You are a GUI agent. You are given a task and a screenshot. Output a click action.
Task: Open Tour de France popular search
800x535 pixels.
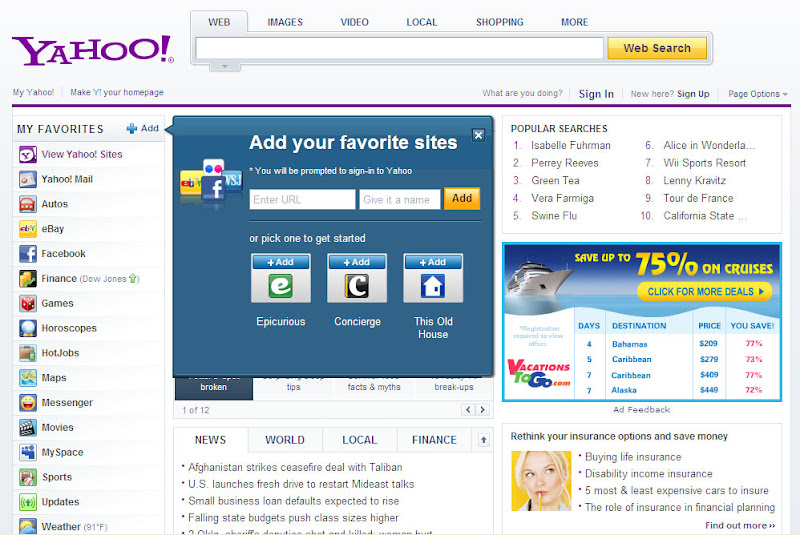[698, 198]
